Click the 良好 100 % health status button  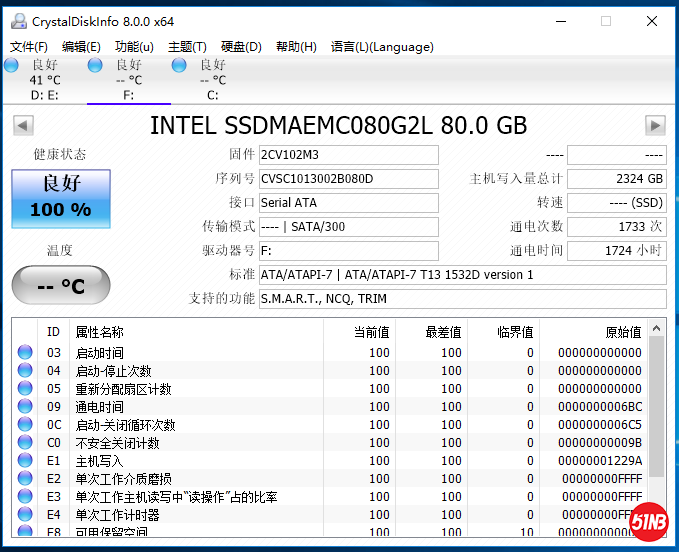[x=61, y=198]
